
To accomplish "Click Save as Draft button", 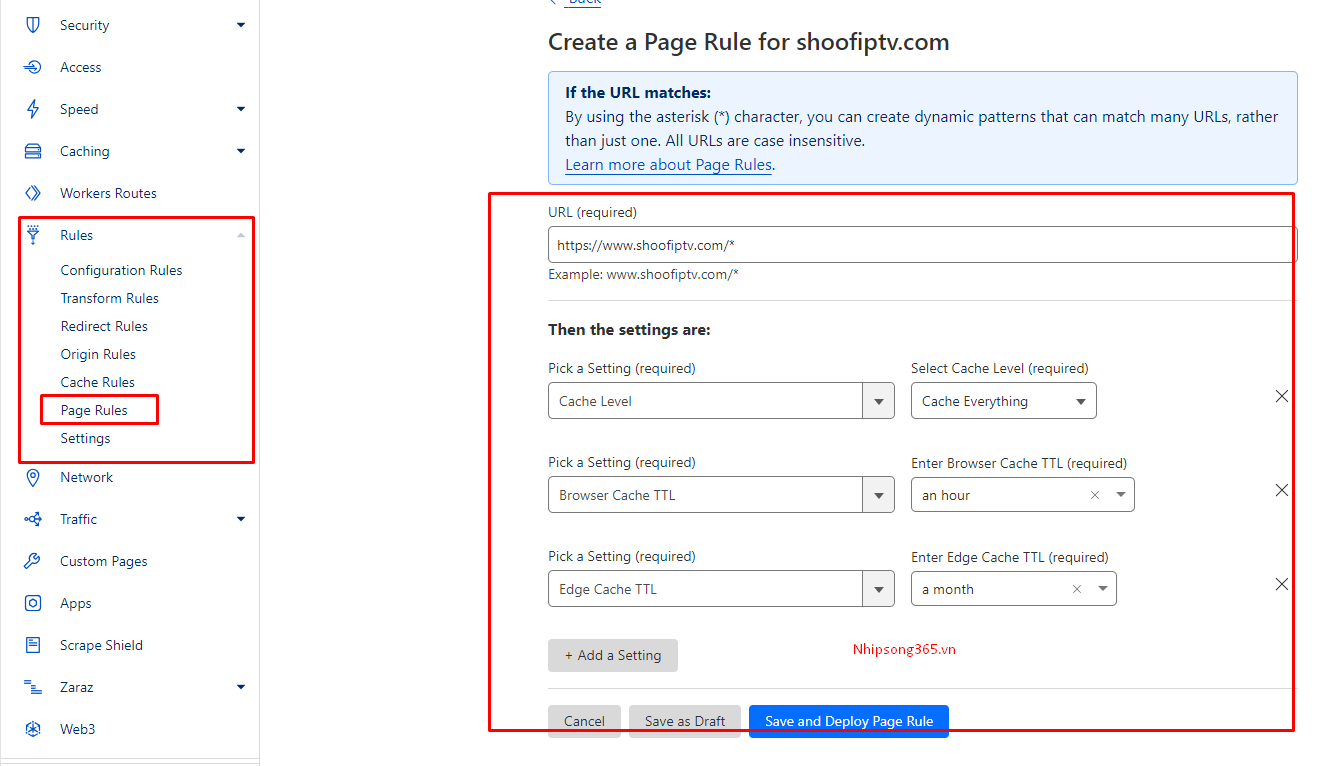I will click(685, 721).
